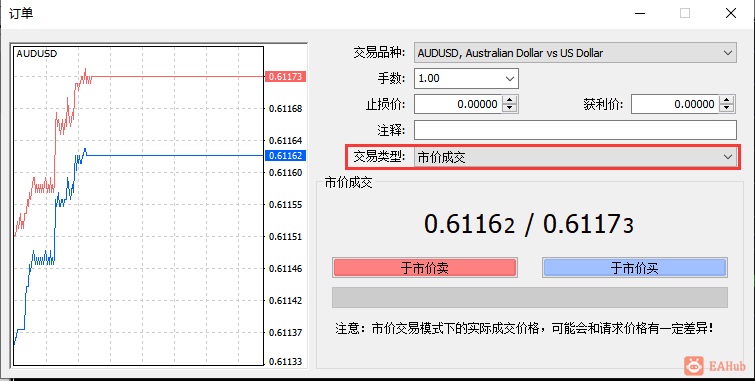
Task: Click the AUDUSD chart title label
Action: (x=37, y=53)
